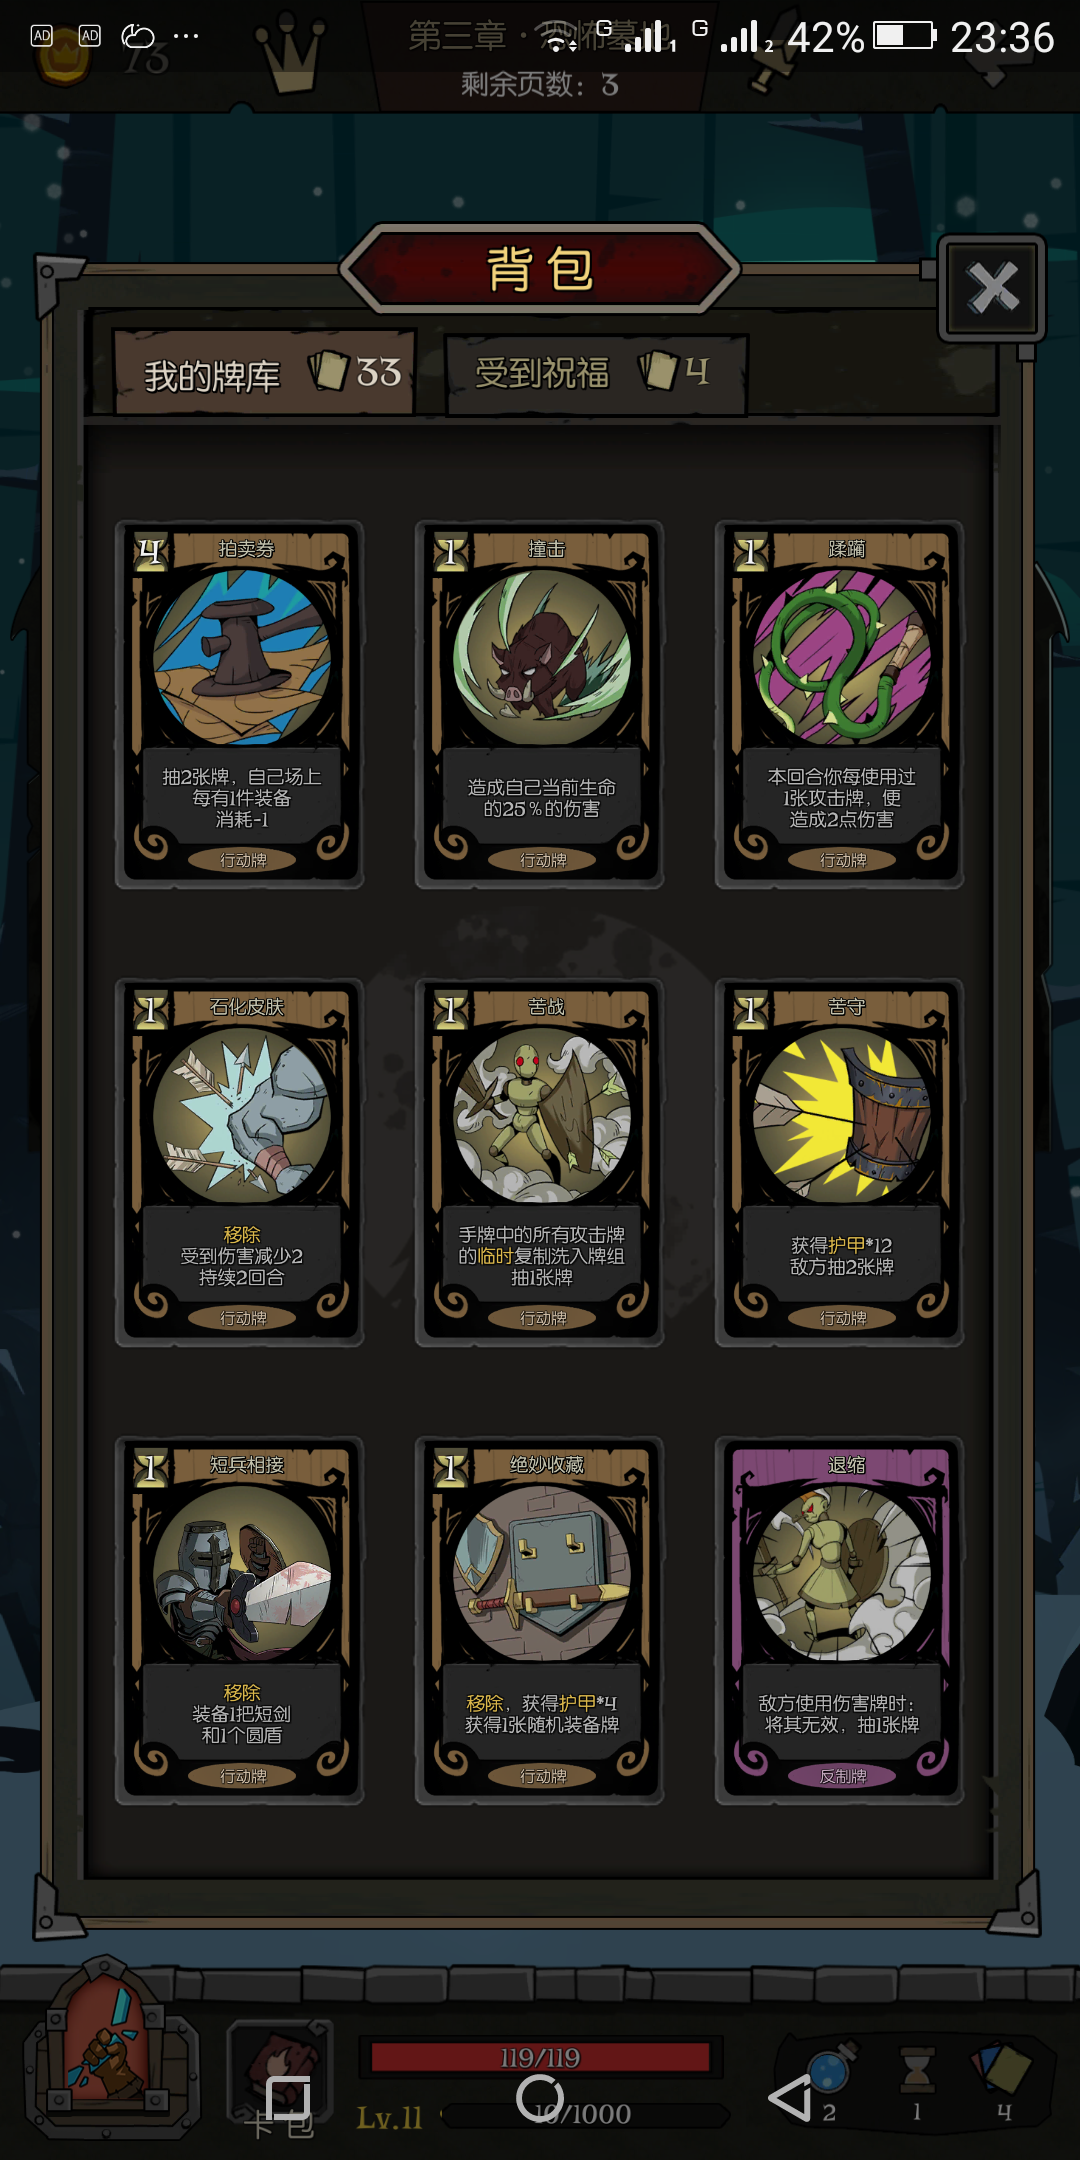
Task: Open the purple 退缩 counter card
Action: click(840, 1620)
